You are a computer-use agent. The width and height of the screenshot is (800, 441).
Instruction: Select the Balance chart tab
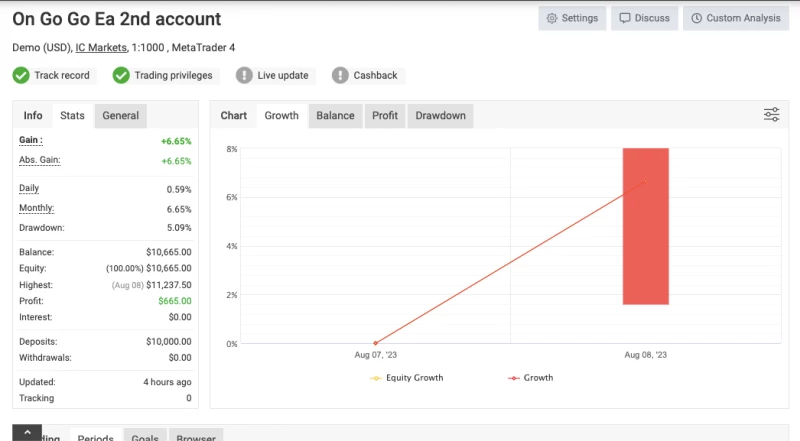tap(335, 116)
